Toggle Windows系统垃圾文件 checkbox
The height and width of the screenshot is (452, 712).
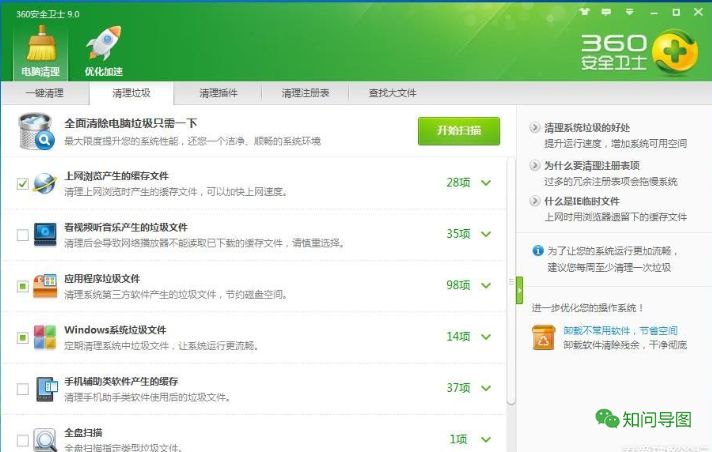click(x=22, y=338)
